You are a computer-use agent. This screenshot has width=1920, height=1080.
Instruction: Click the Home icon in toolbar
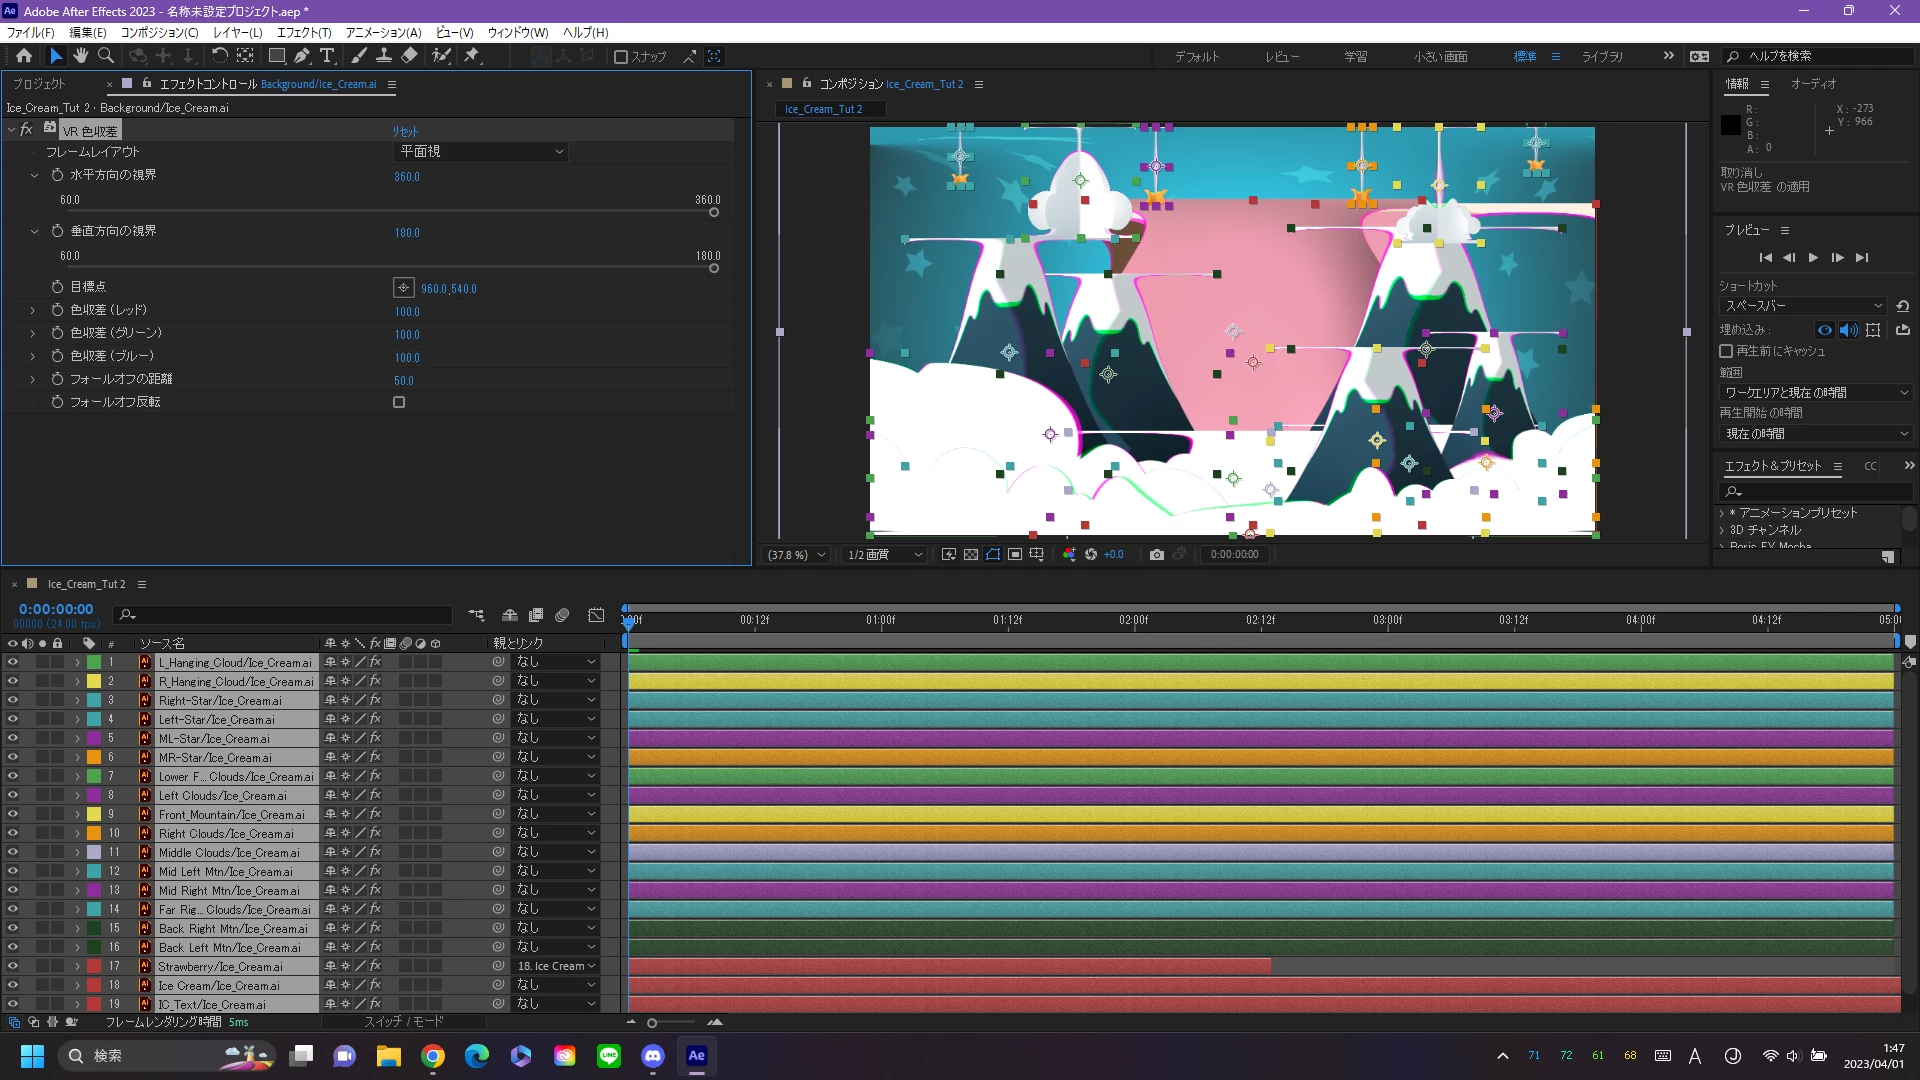24,56
